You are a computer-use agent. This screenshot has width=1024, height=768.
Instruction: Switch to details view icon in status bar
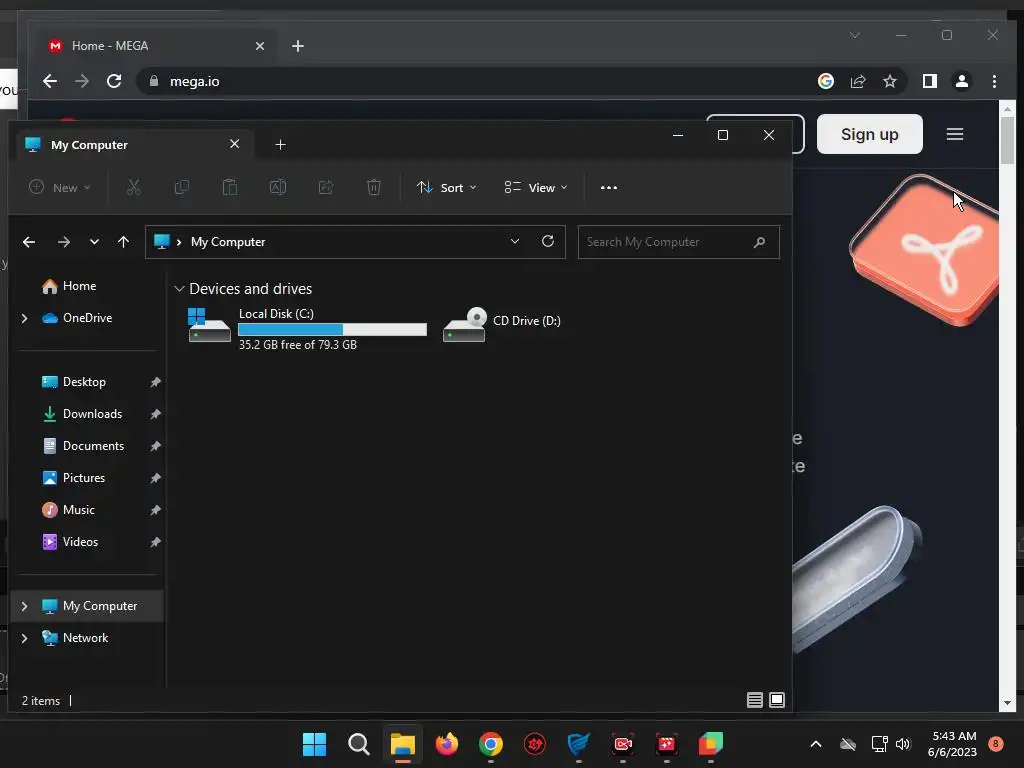pos(754,700)
